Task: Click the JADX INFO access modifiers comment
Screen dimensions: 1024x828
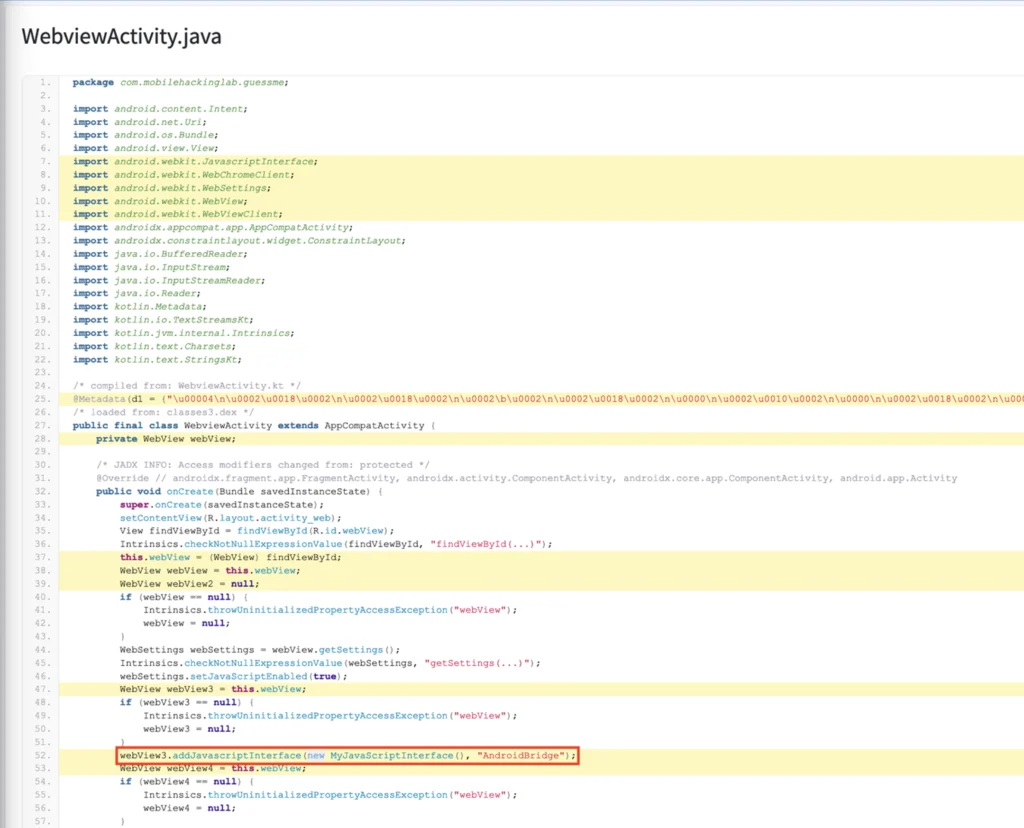Action: click(262, 465)
